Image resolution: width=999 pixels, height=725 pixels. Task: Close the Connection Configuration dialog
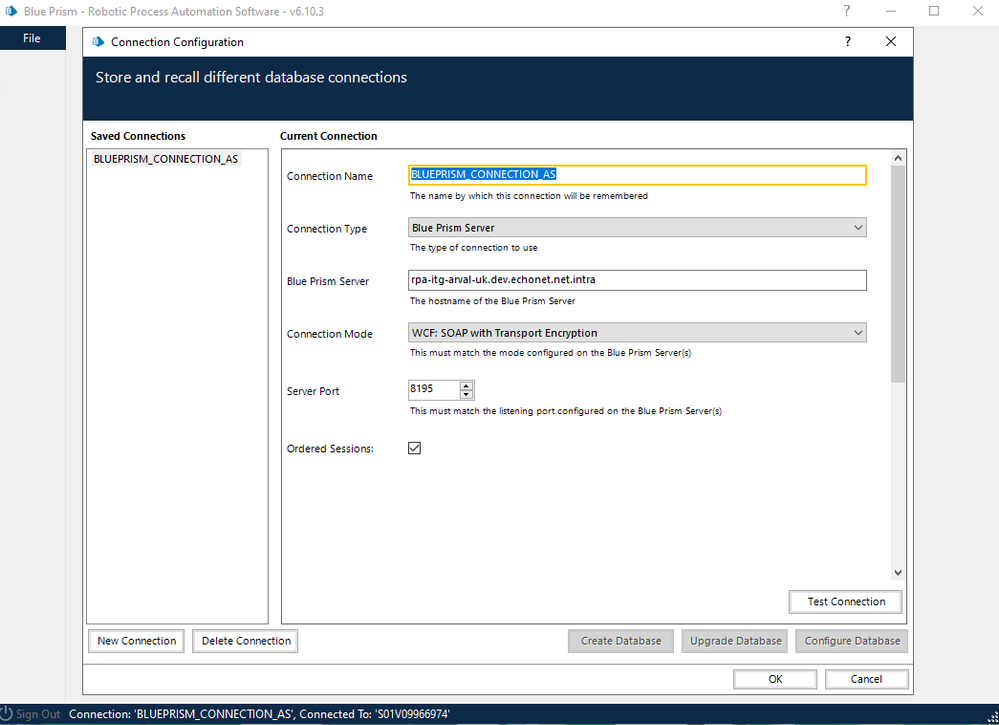[x=891, y=41]
